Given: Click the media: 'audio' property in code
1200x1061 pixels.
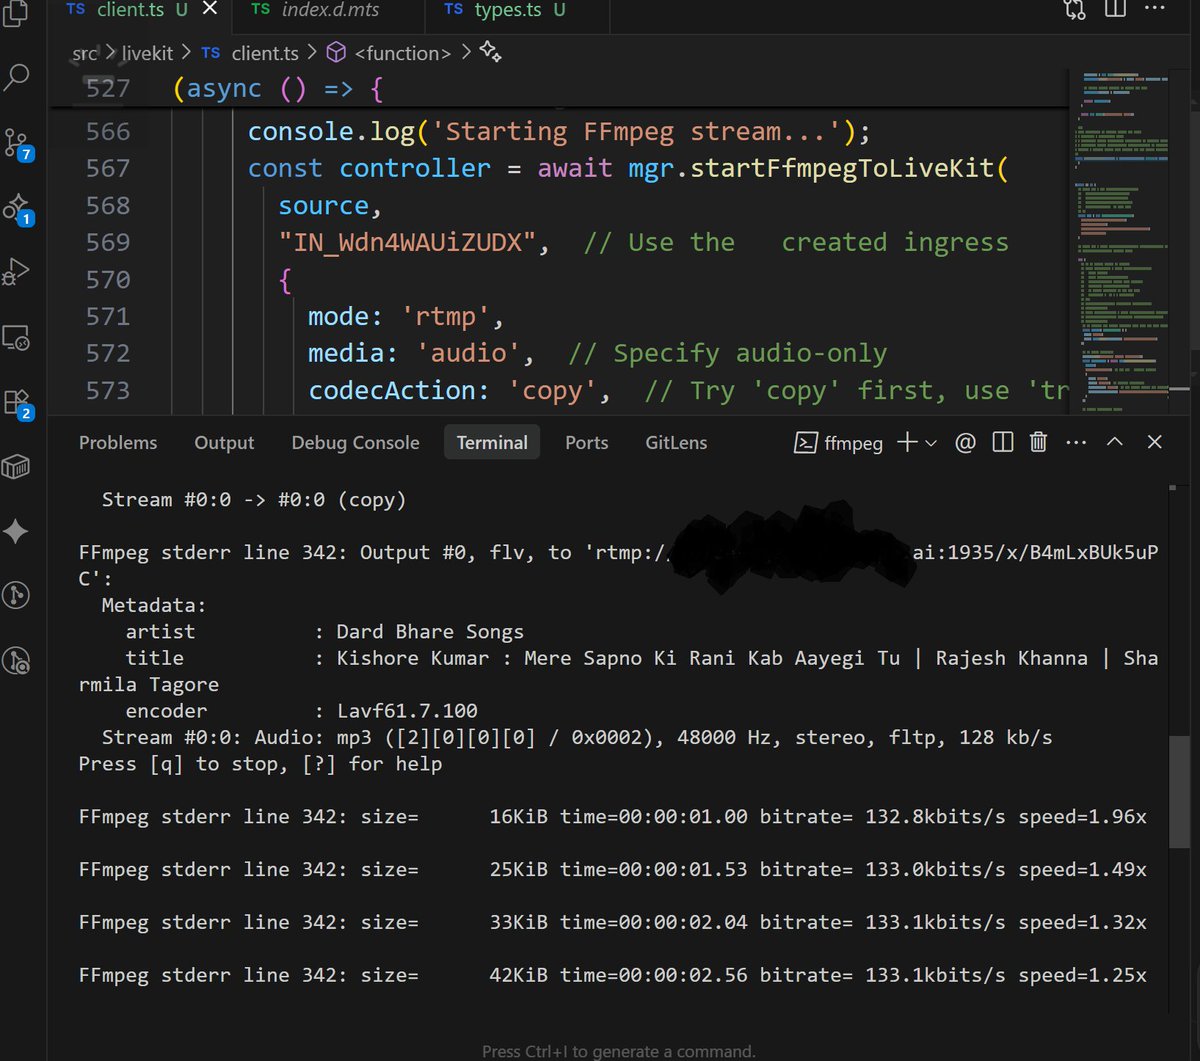Looking at the screenshot, I should (x=421, y=353).
